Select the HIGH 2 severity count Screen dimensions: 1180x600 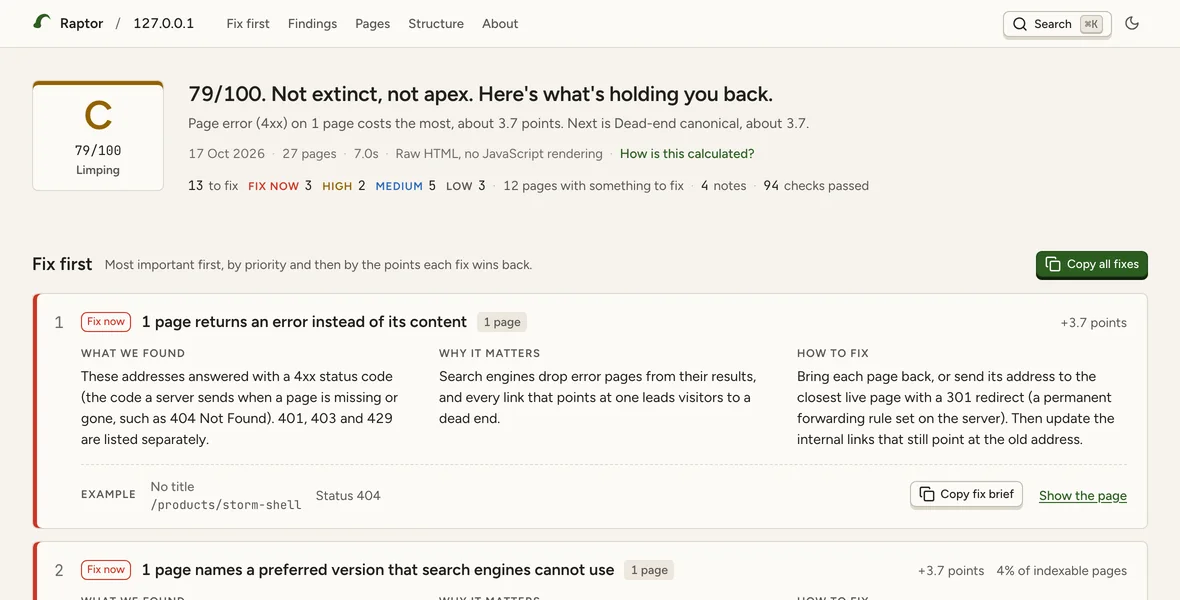[343, 186]
